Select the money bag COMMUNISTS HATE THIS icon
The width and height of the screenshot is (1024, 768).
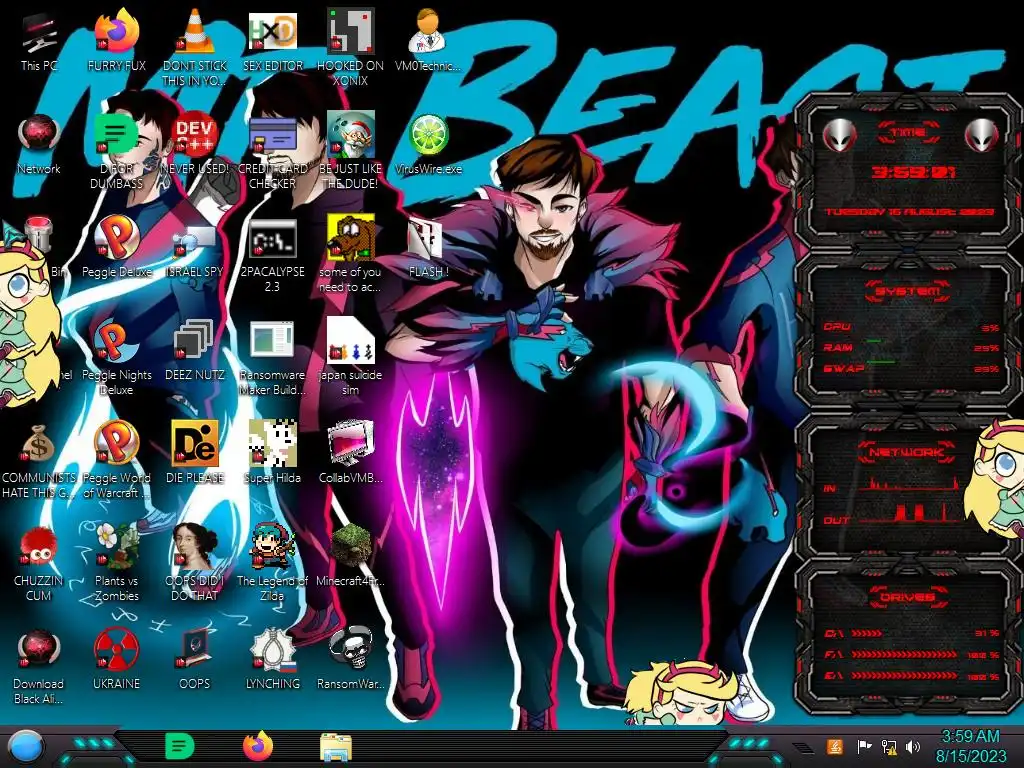point(39,460)
